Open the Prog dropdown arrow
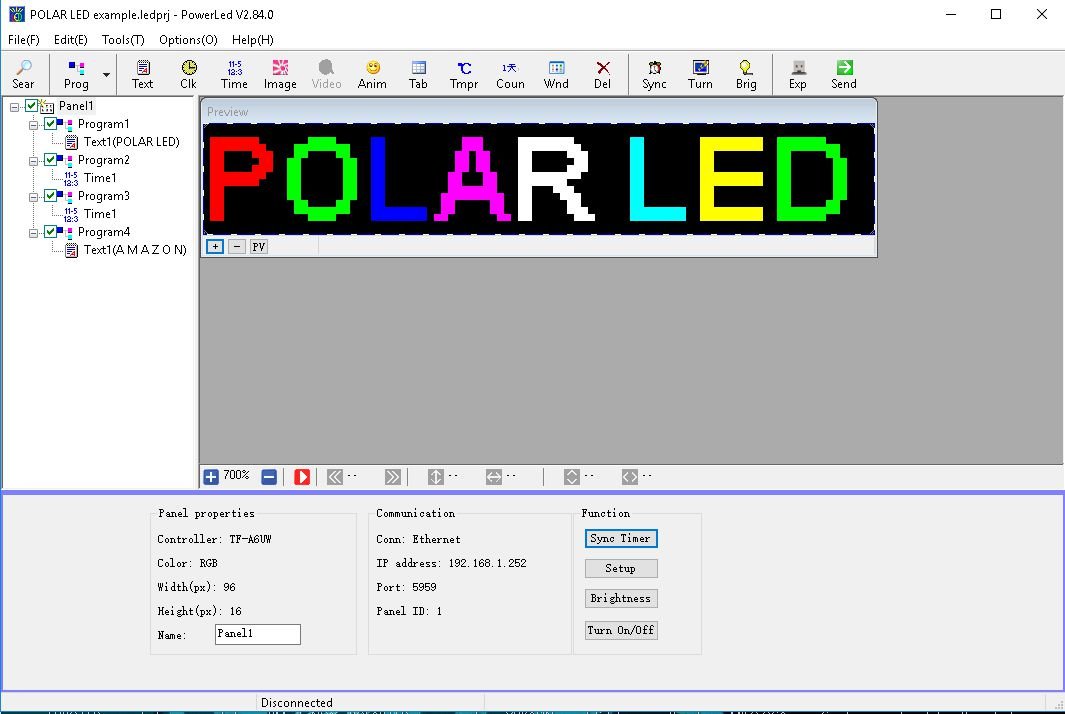The image size is (1065, 714). coord(106,72)
